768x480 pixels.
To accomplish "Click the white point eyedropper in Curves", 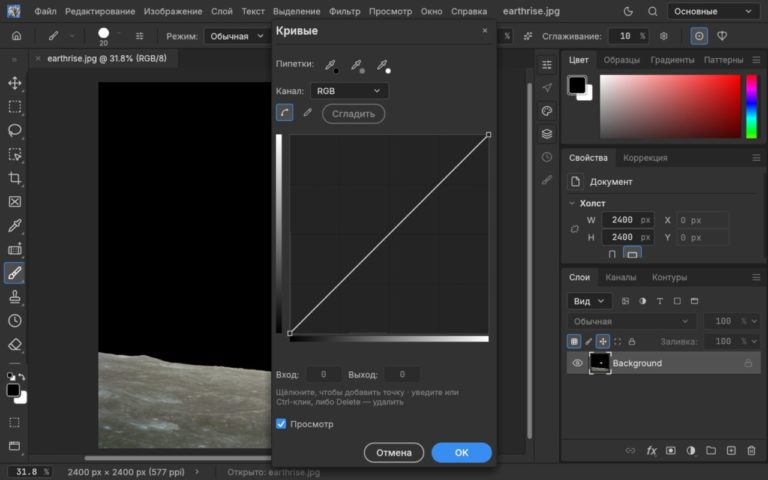I will click(384, 65).
